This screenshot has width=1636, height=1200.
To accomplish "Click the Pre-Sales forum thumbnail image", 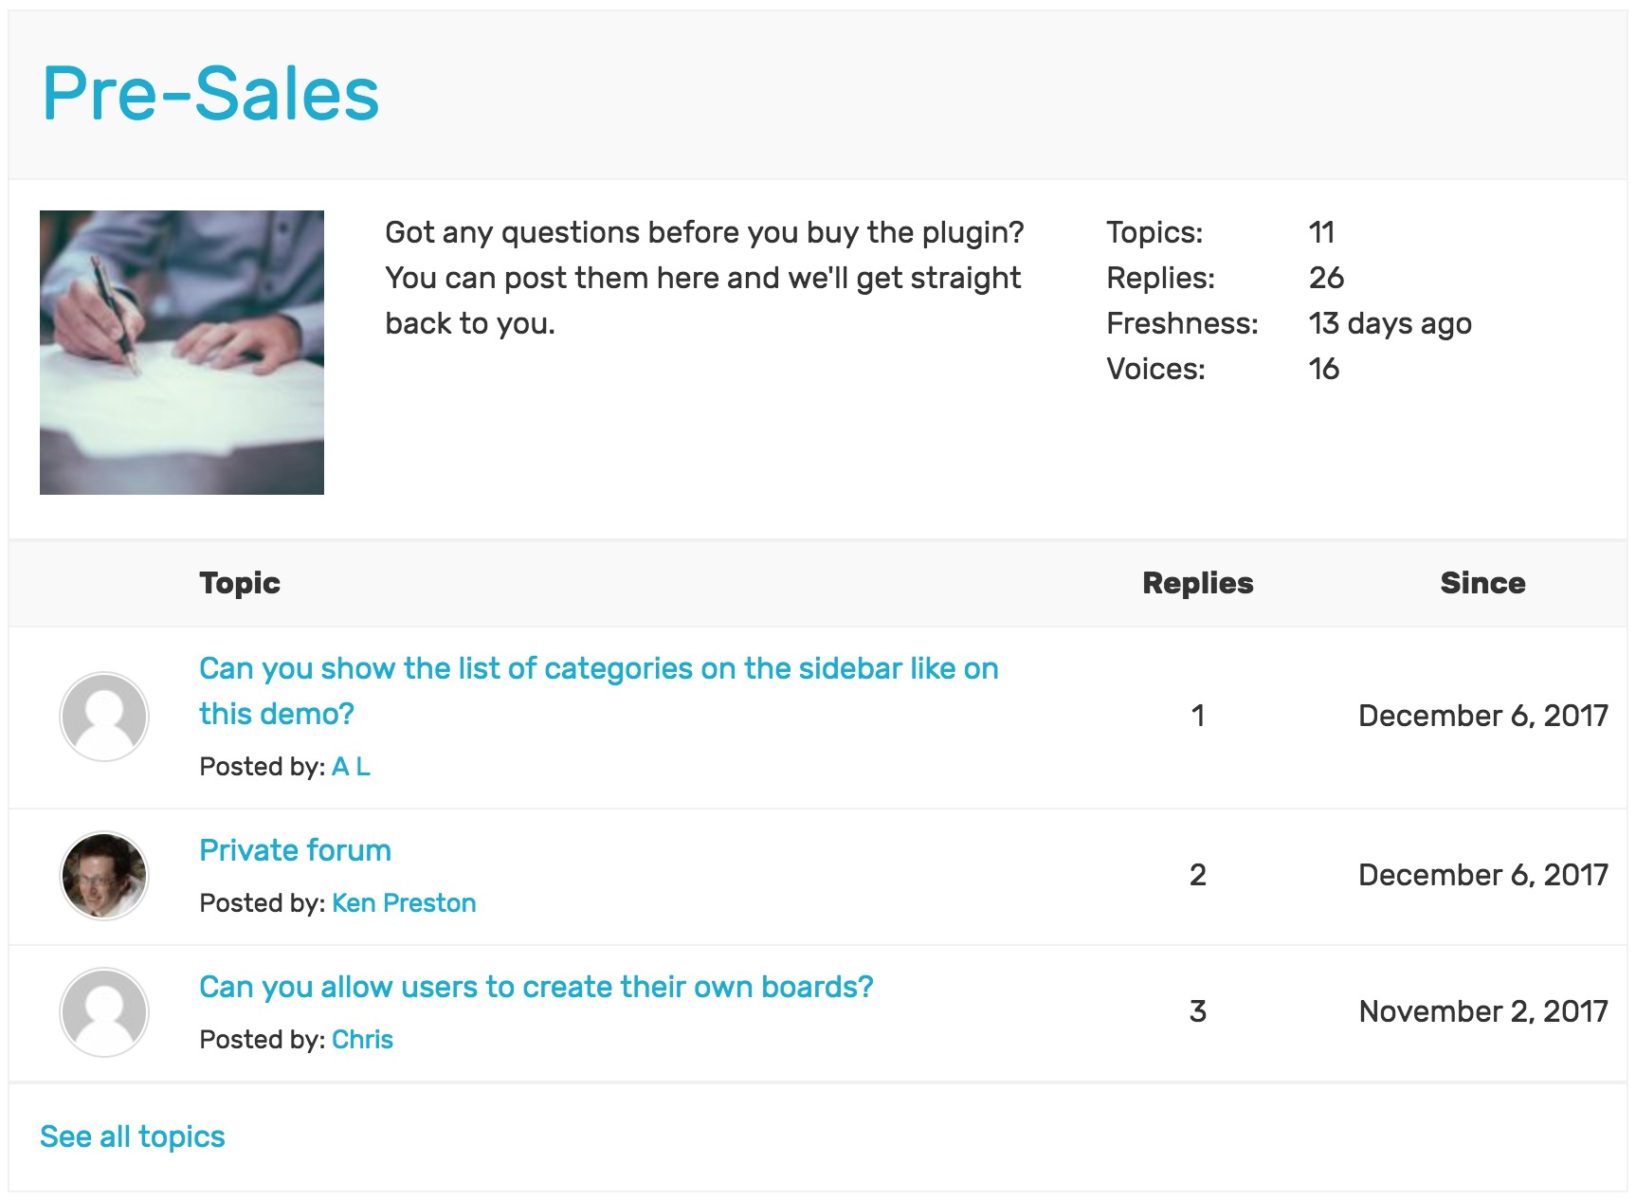I will (182, 352).
